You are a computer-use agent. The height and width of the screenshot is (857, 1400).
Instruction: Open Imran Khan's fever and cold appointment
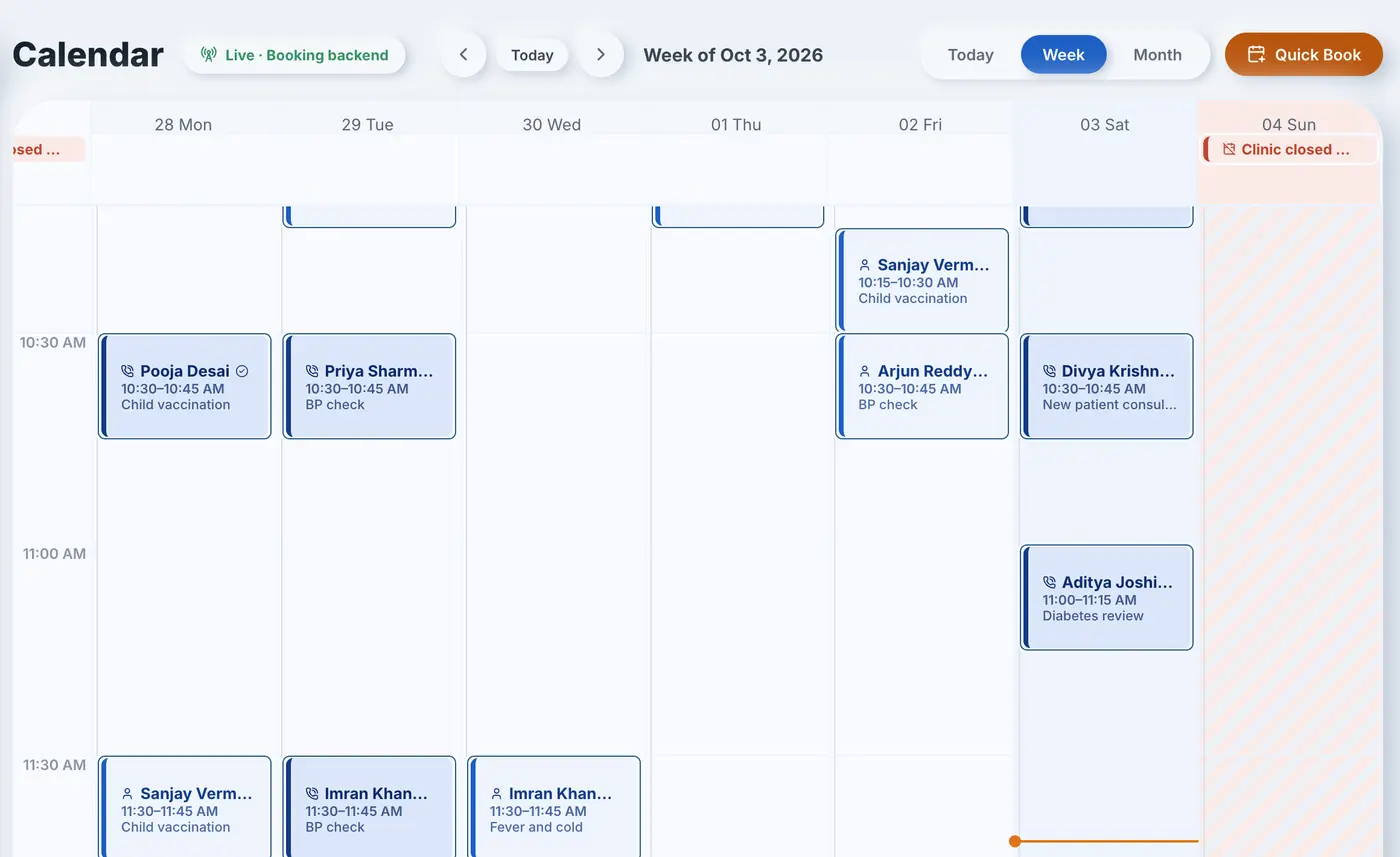(x=554, y=807)
